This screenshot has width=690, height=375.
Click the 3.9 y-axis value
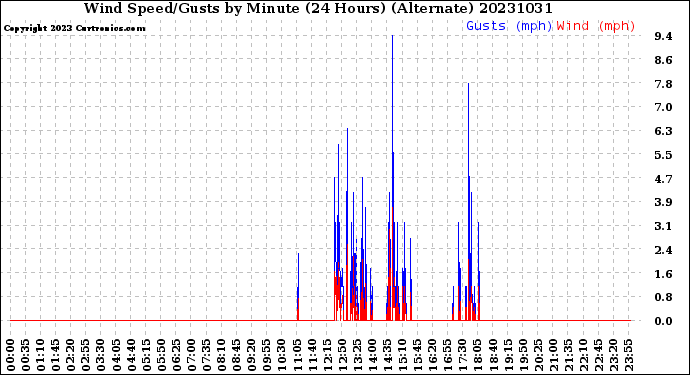[x=664, y=202]
